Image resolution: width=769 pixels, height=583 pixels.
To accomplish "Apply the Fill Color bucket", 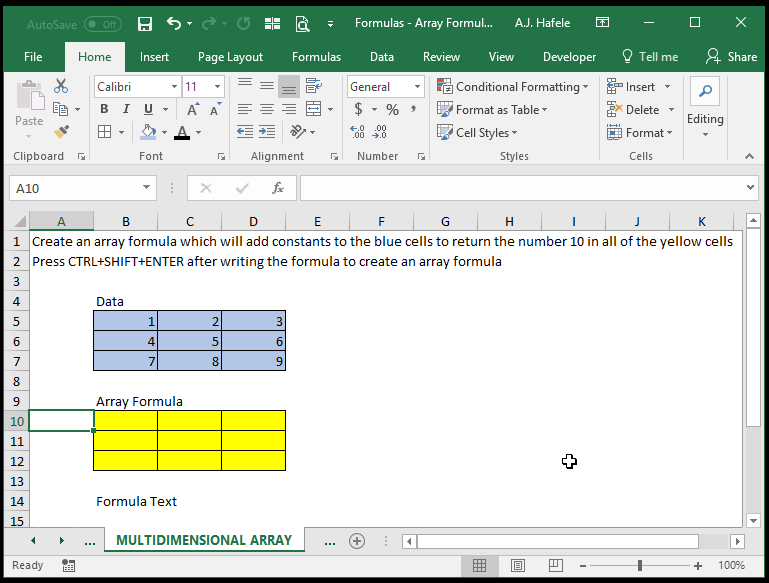I will pos(149,132).
